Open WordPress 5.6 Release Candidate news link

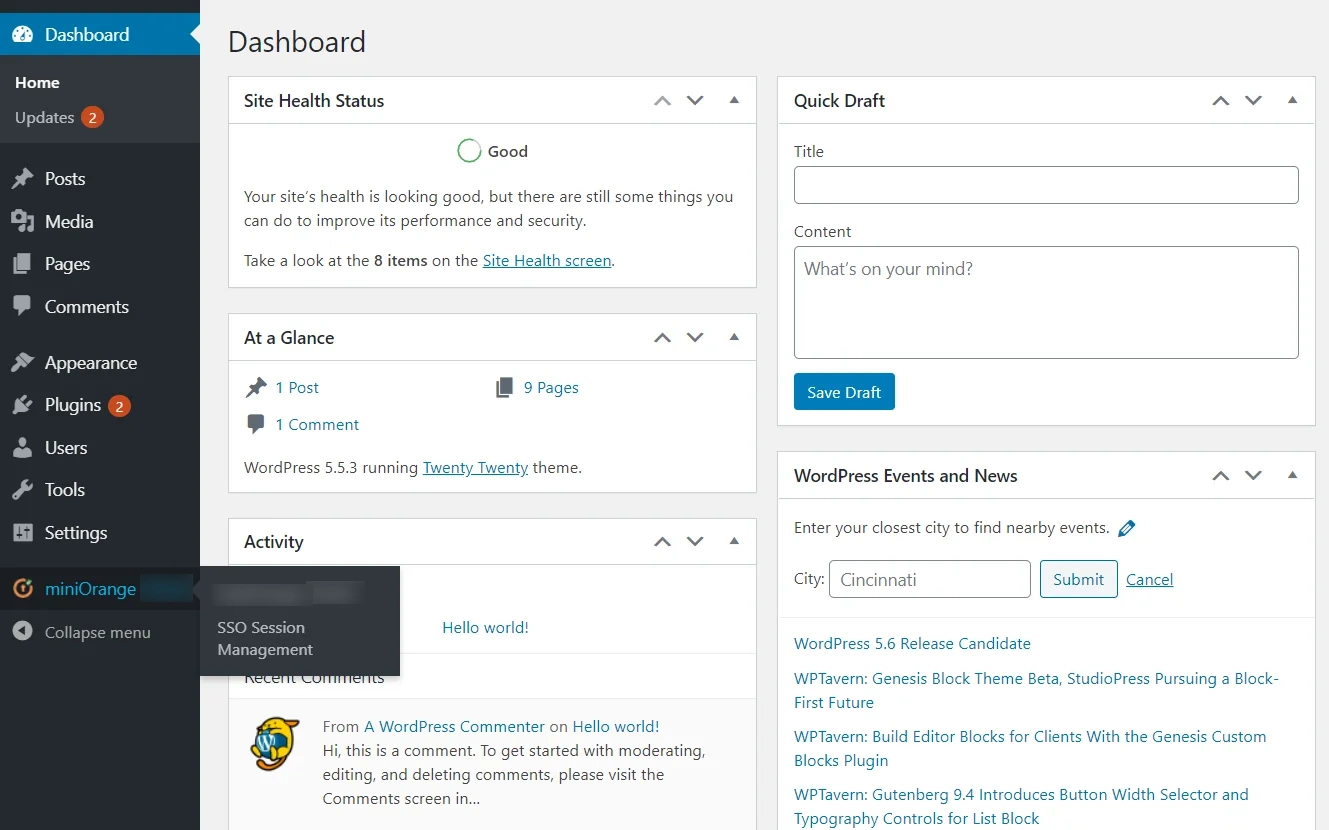click(x=912, y=643)
